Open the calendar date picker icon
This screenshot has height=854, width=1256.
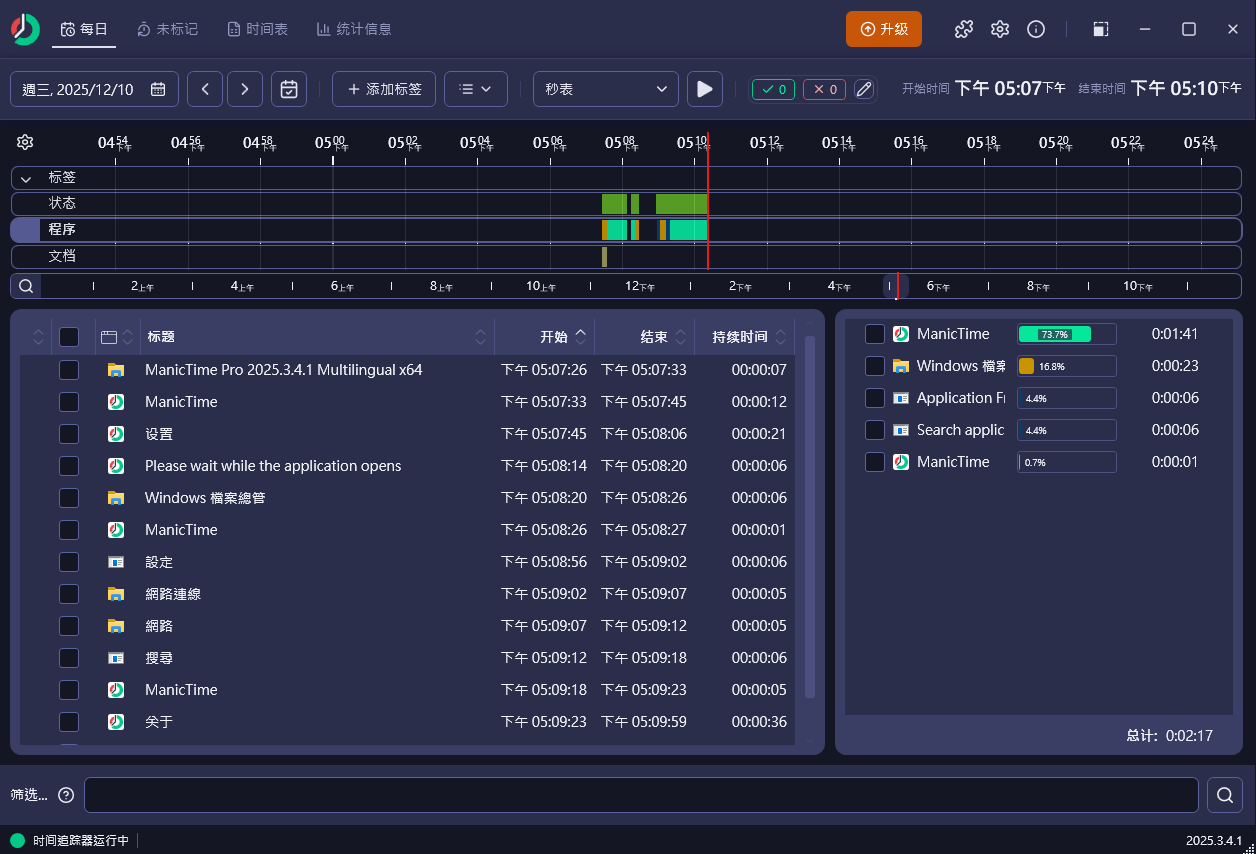(158, 89)
